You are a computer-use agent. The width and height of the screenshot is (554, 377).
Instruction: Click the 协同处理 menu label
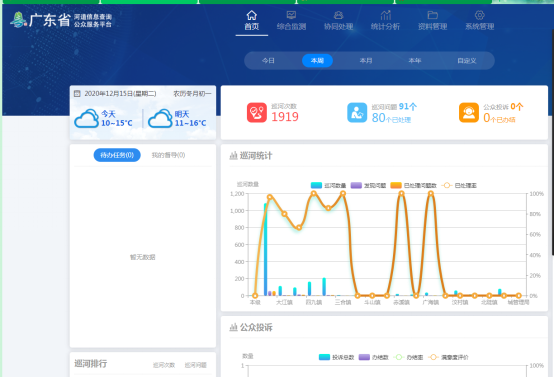pos(338,26)
